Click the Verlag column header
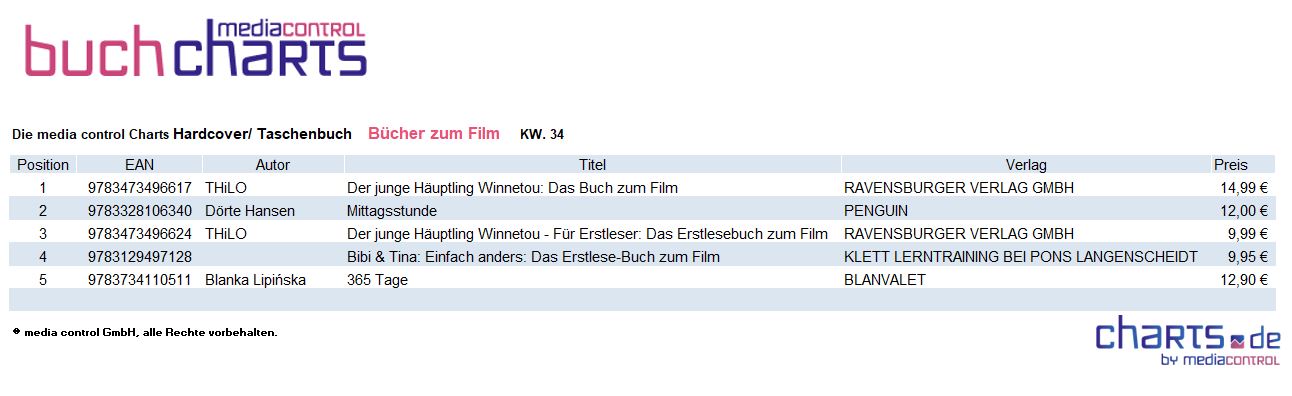1292x396 pixels. point(1026,165)
